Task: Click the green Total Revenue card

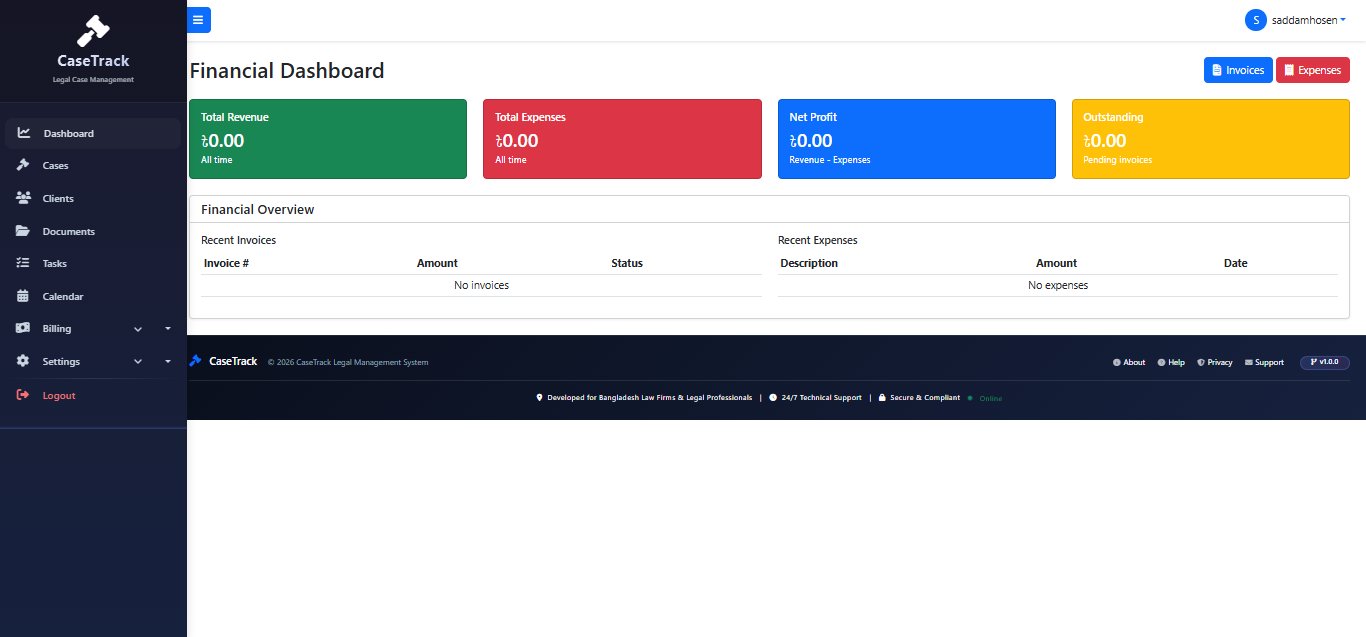Action: click(328, 139)
